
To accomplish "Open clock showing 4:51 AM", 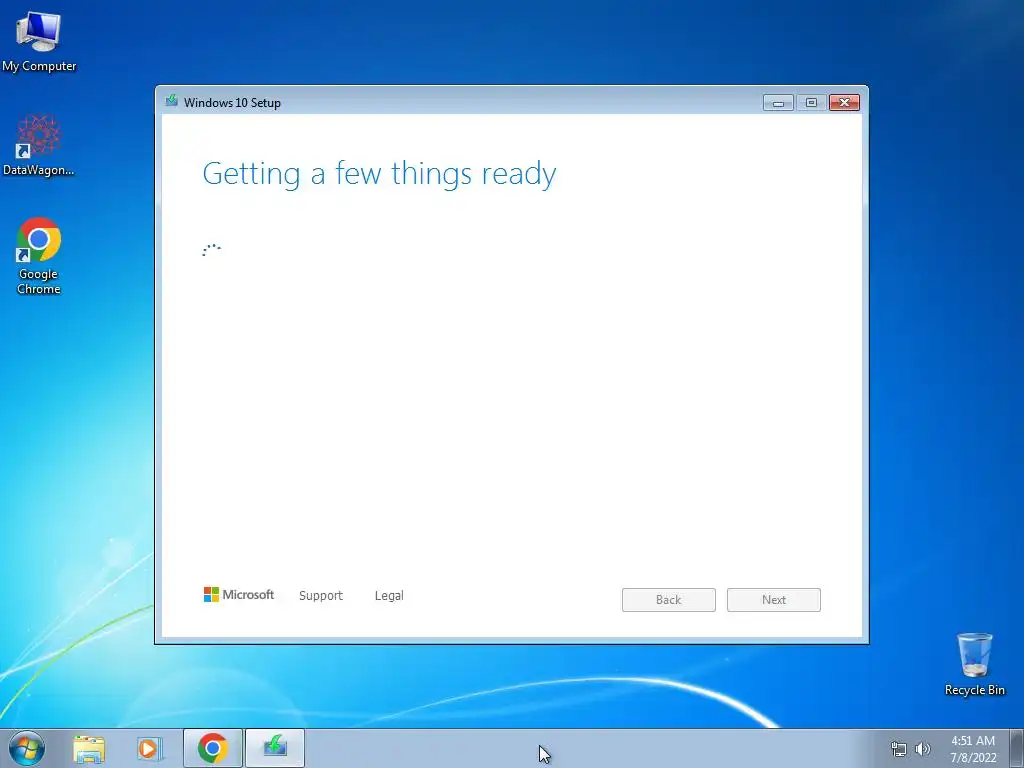I will [x=973, y=749].
